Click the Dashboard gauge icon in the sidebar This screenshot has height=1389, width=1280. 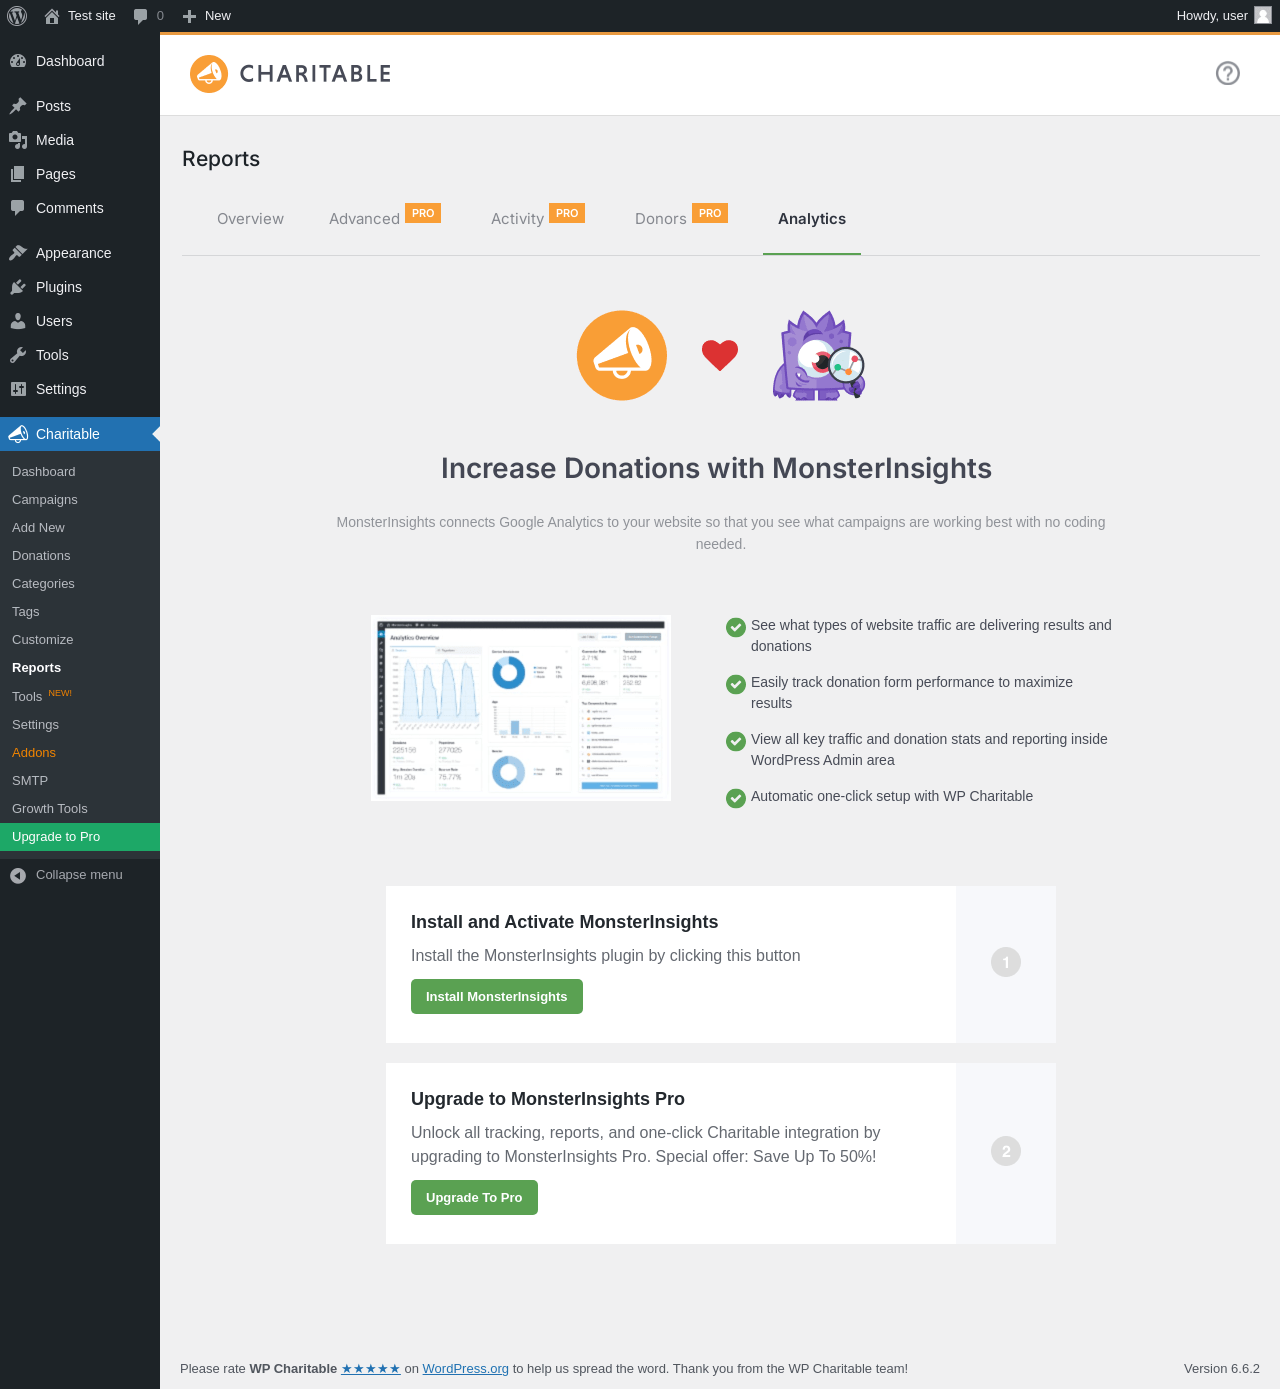(18, 61)
